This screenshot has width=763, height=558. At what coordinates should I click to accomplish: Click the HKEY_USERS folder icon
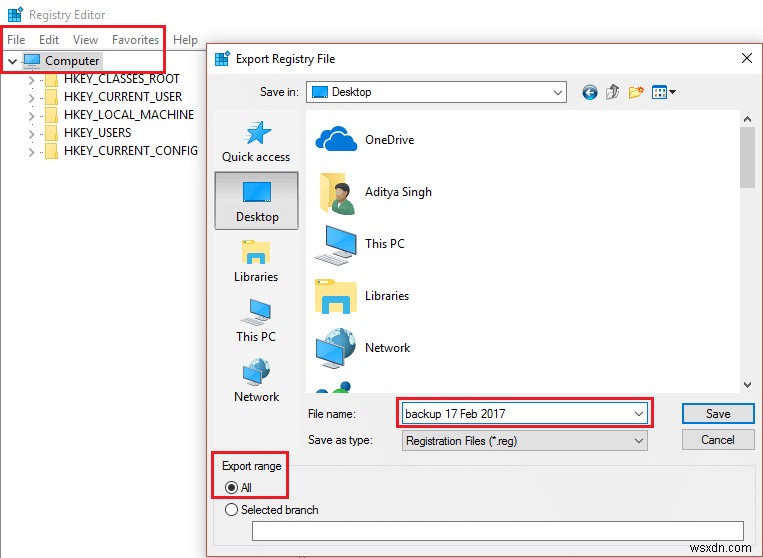51,133
